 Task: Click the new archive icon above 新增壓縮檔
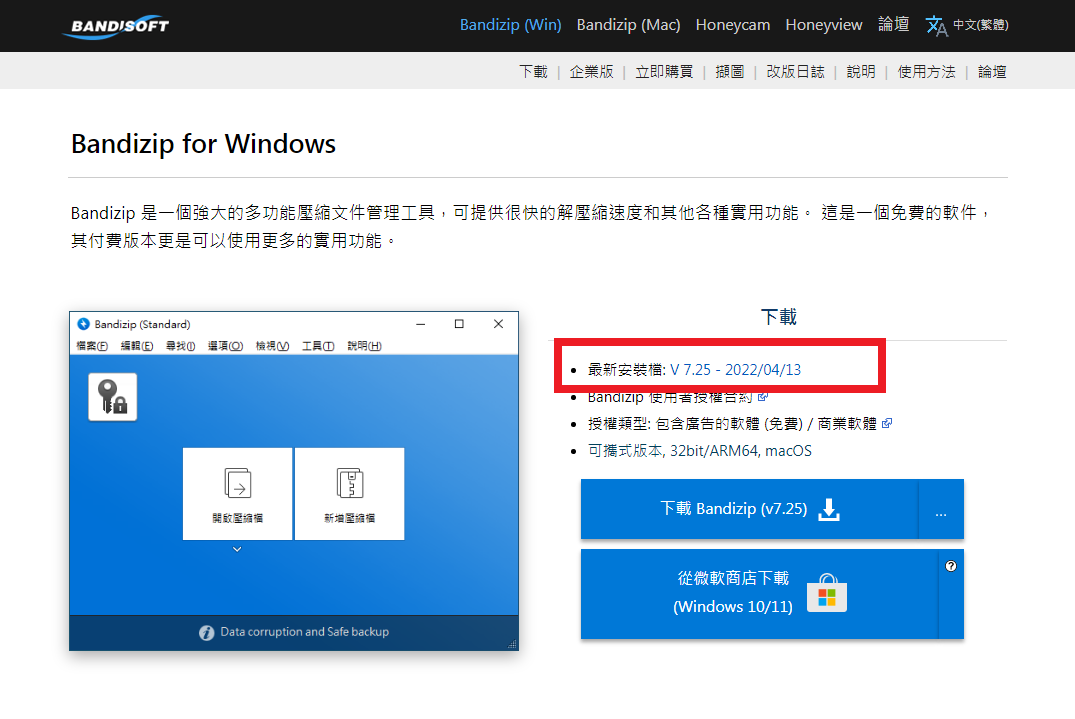tap(350, 483)
